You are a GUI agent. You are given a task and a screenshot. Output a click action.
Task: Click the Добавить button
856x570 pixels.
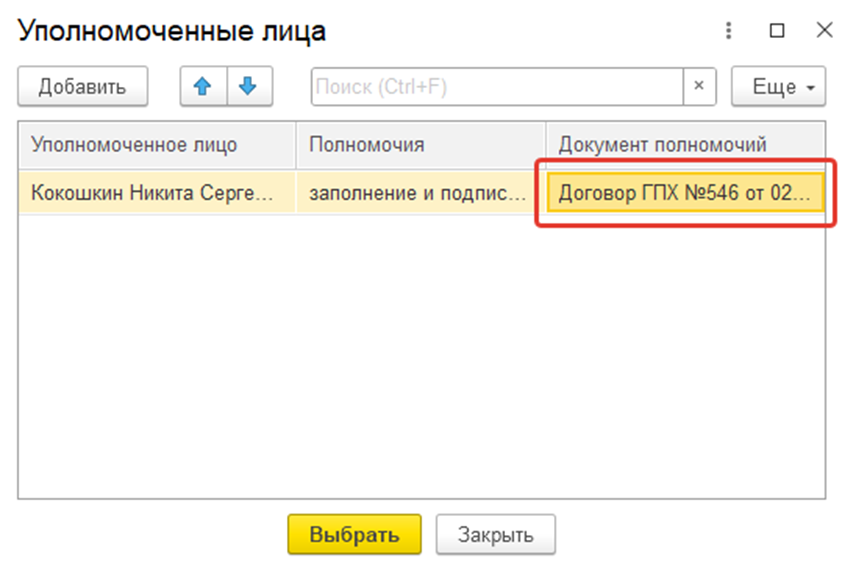pos(82,86)
